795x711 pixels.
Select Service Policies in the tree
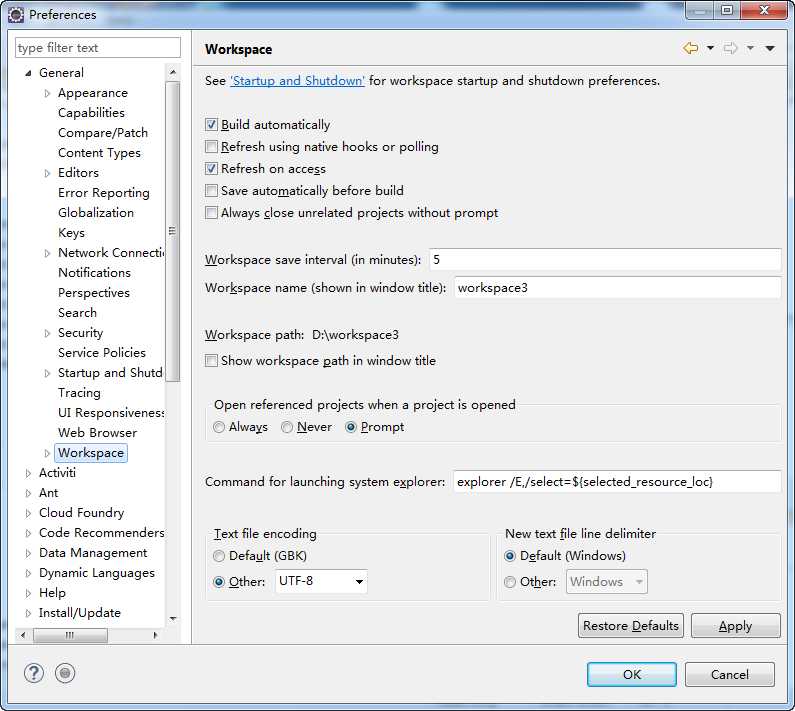102,352
